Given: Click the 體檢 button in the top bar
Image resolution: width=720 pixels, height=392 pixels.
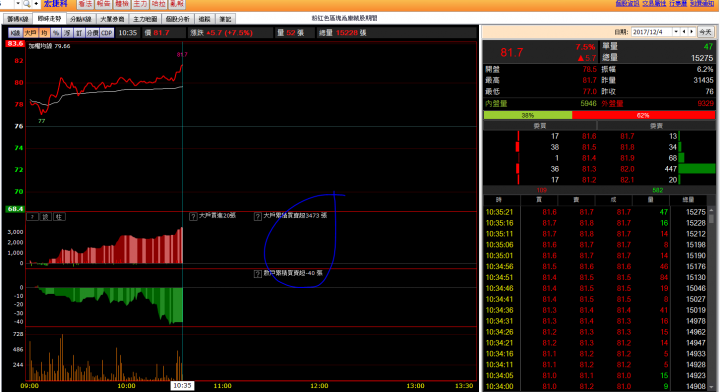Looking at the screenshot, I should [x=122, y=4].
